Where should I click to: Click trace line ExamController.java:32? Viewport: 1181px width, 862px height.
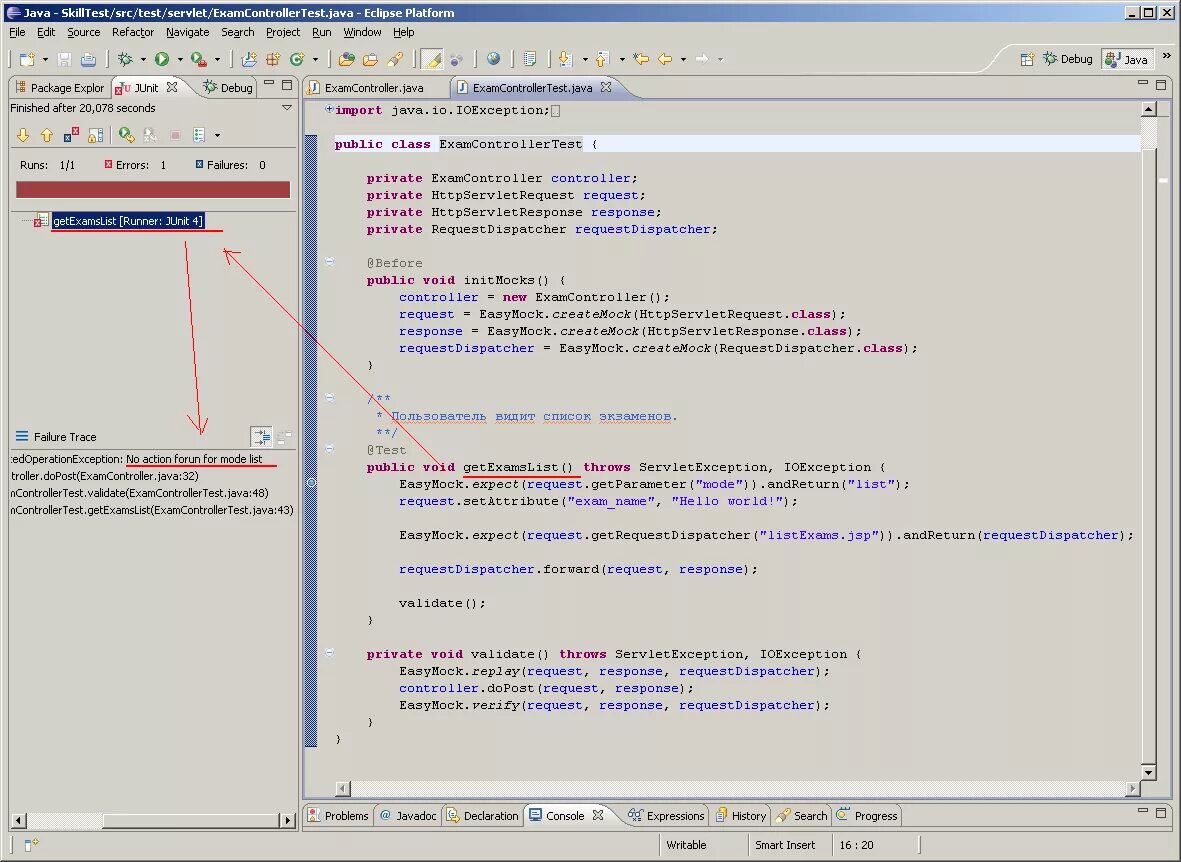coord(105,476)
